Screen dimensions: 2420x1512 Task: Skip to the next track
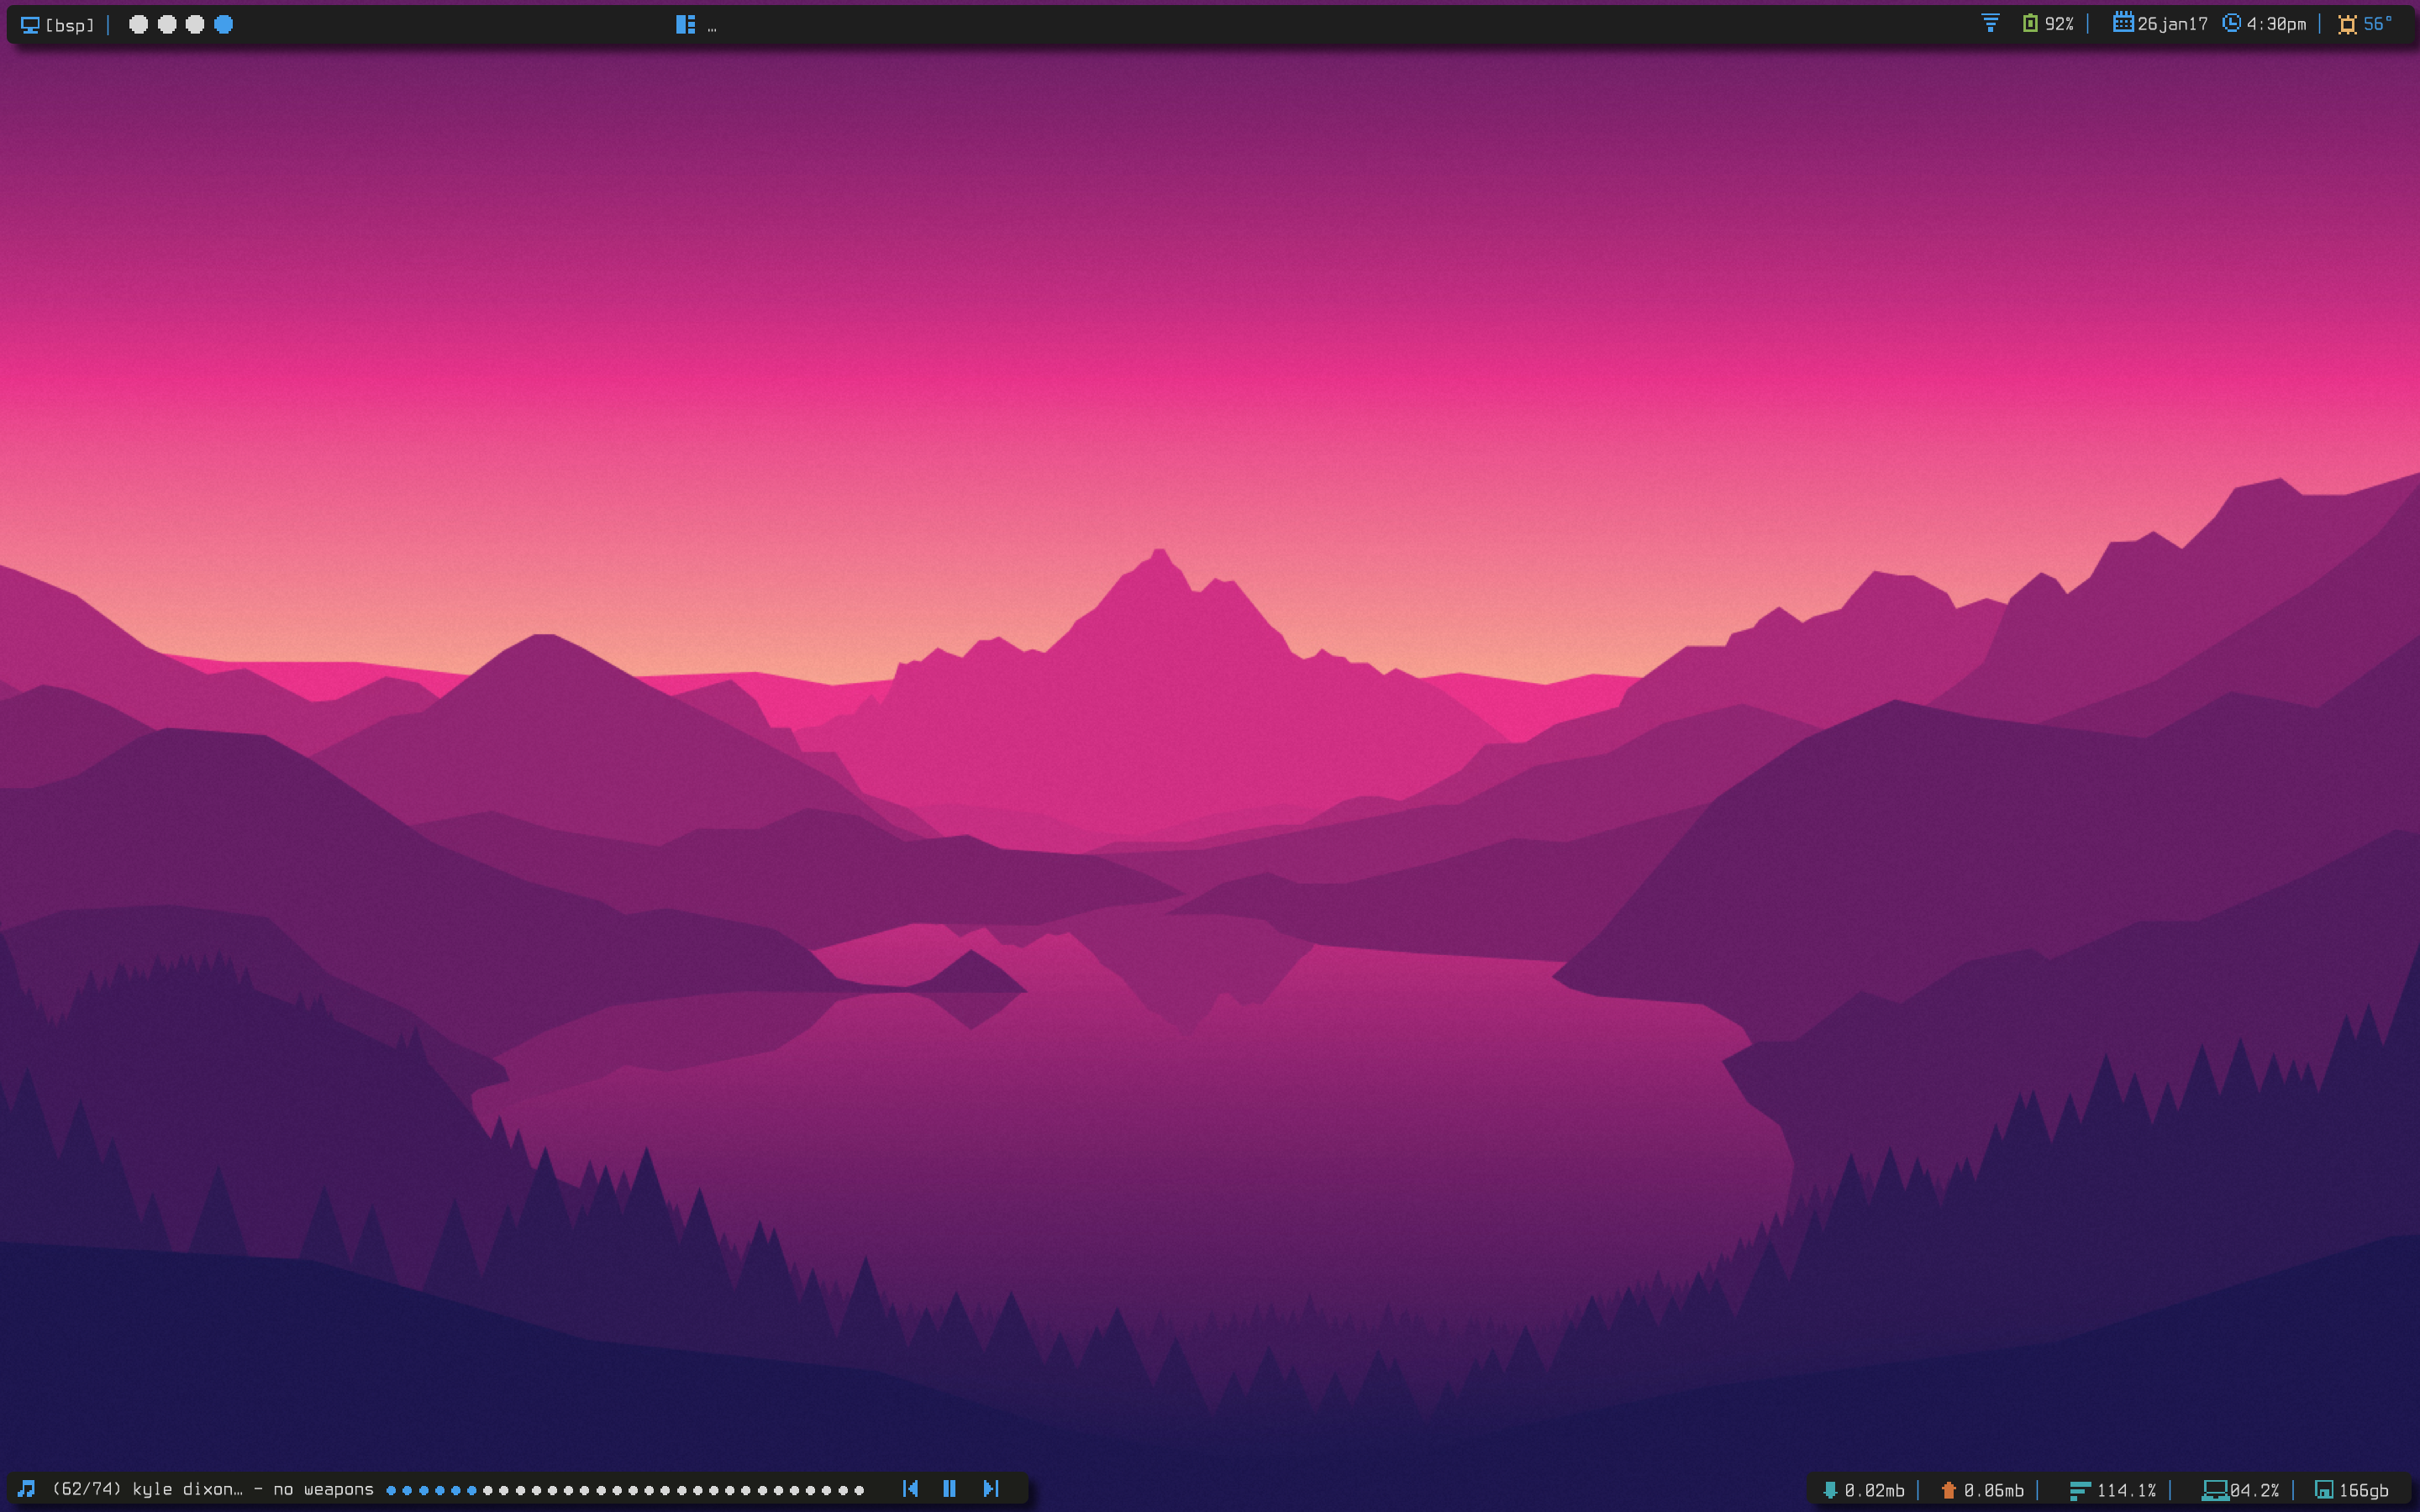[x=990, y=1489]
